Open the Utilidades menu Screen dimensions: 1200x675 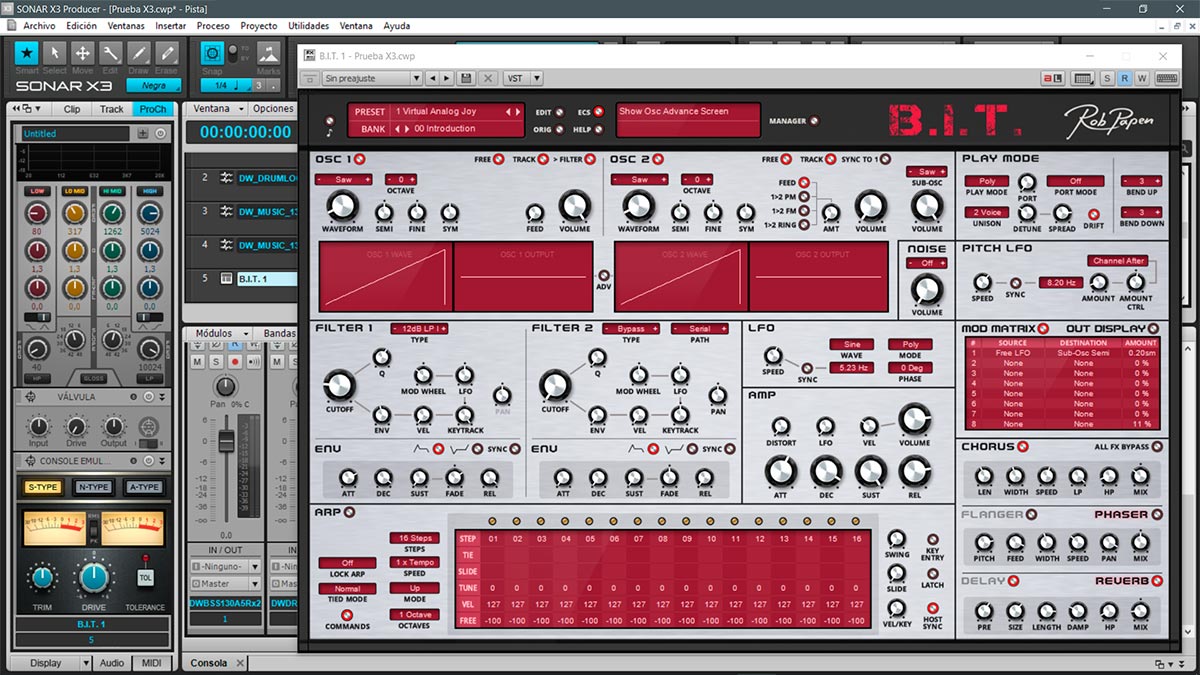click(308, 25)
